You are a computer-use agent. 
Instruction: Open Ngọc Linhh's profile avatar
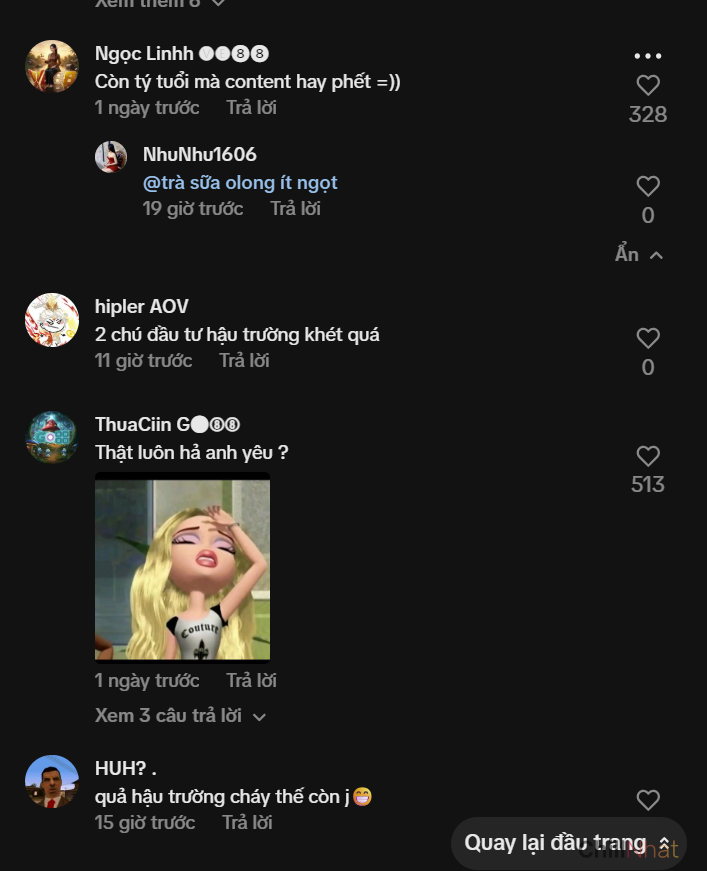(52, 67)
